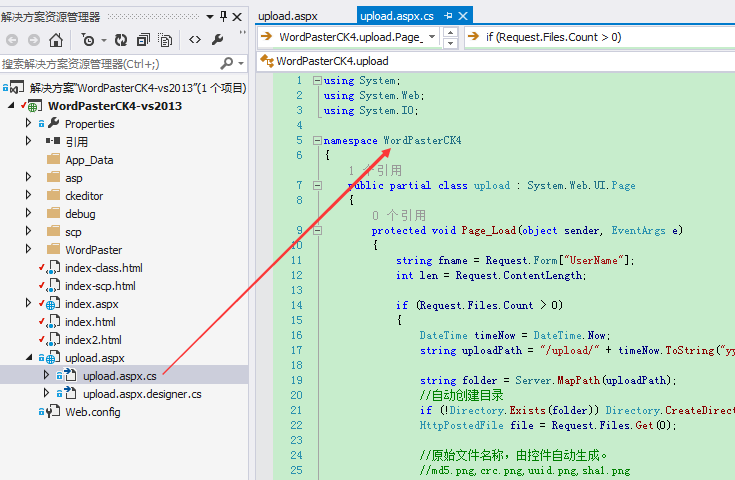
Task: Select the 引用 references item
Action: pos(77,142)
